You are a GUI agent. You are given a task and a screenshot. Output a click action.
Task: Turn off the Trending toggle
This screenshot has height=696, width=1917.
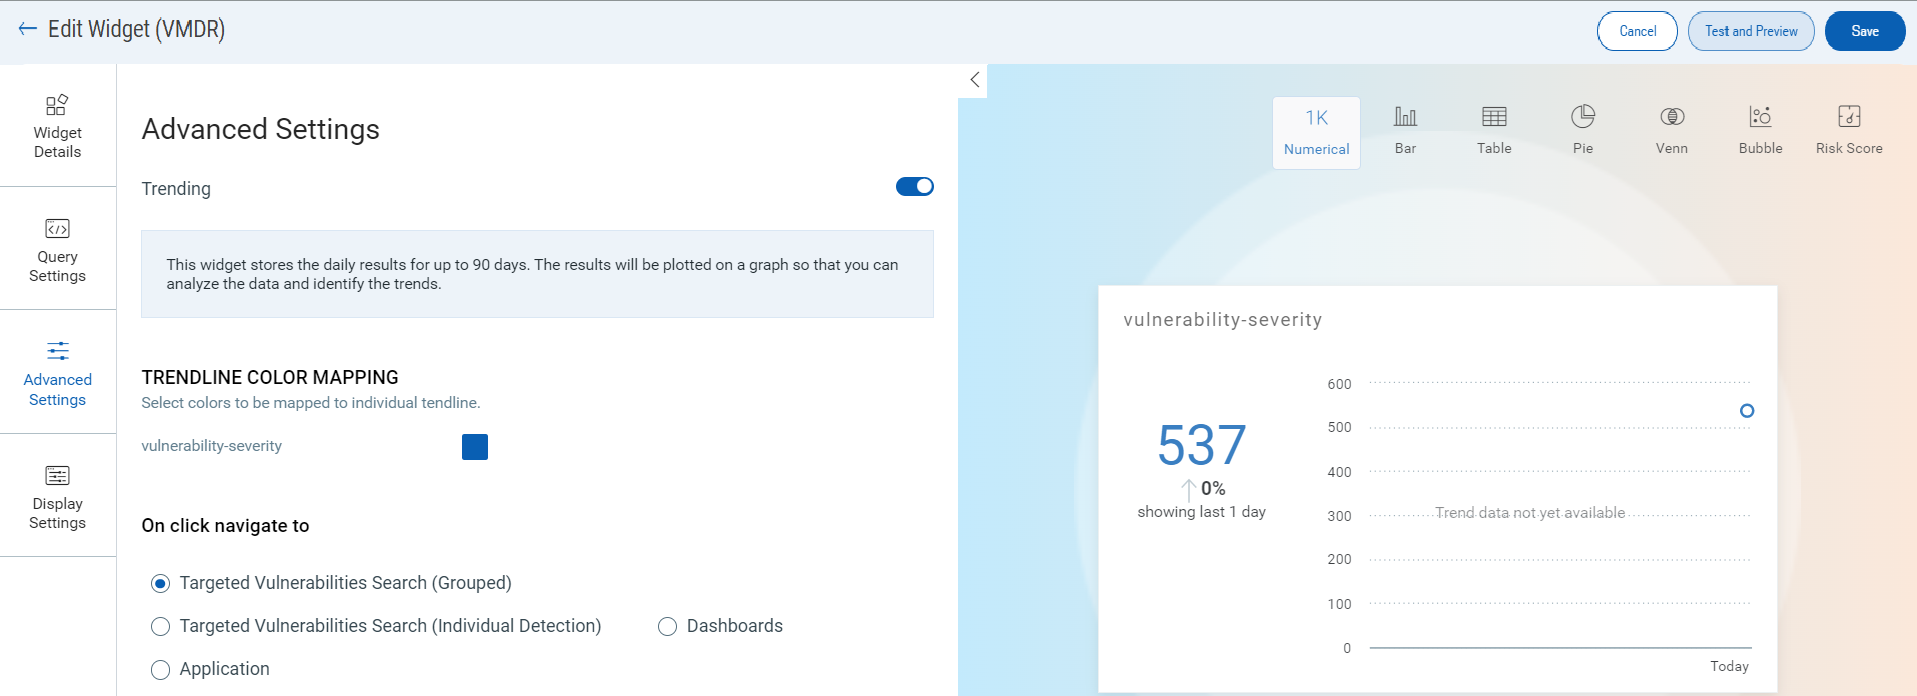pyautogui.click(x=914, y=187)
